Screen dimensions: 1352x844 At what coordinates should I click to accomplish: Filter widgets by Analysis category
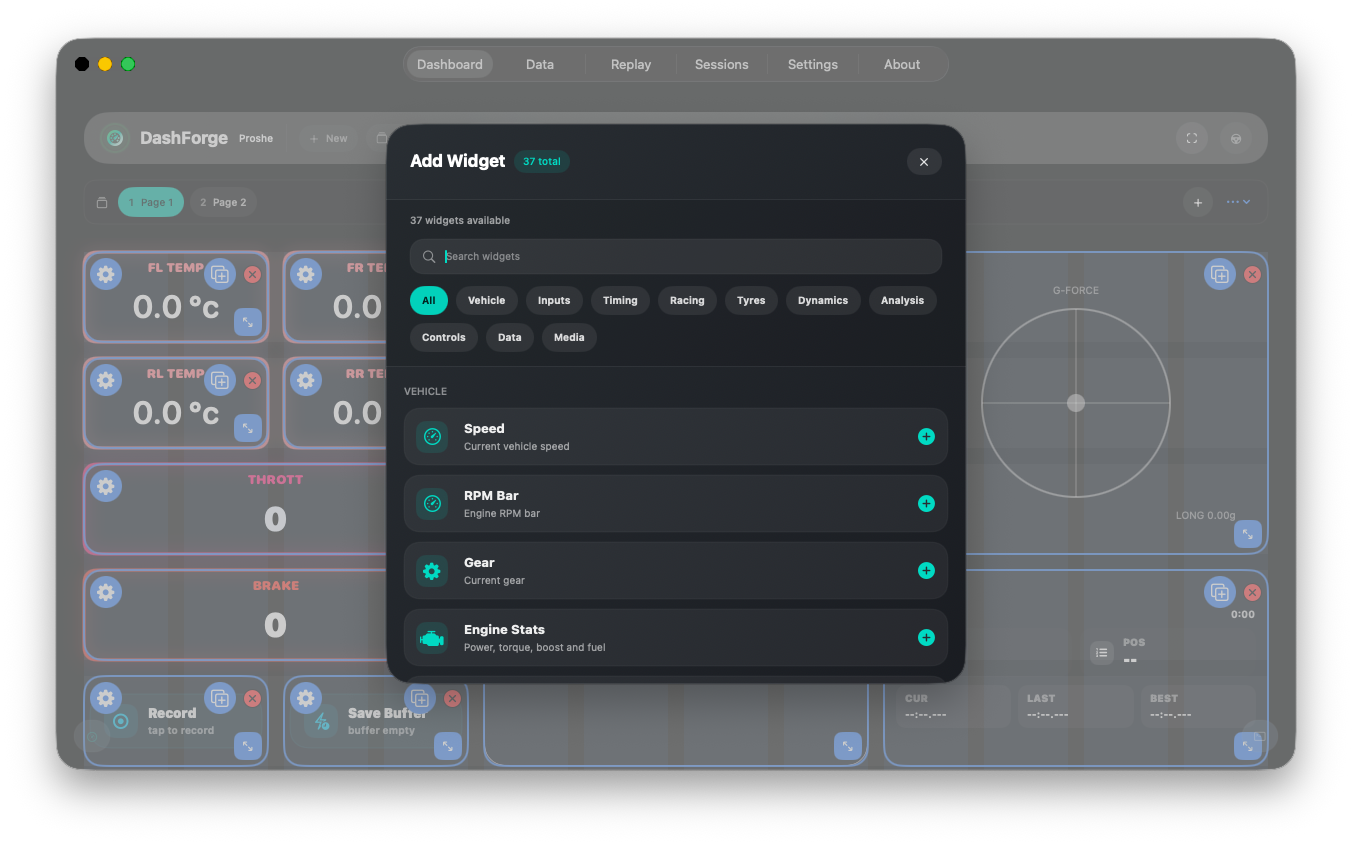903,300
